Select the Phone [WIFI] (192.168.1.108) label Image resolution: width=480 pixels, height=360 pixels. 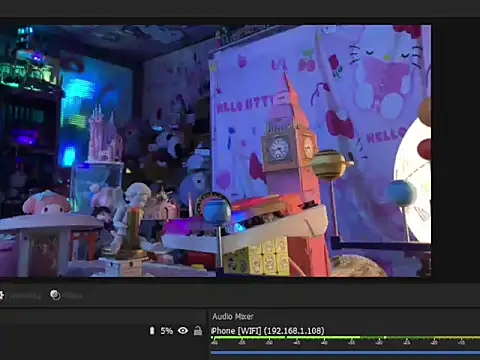coord(267,331)
